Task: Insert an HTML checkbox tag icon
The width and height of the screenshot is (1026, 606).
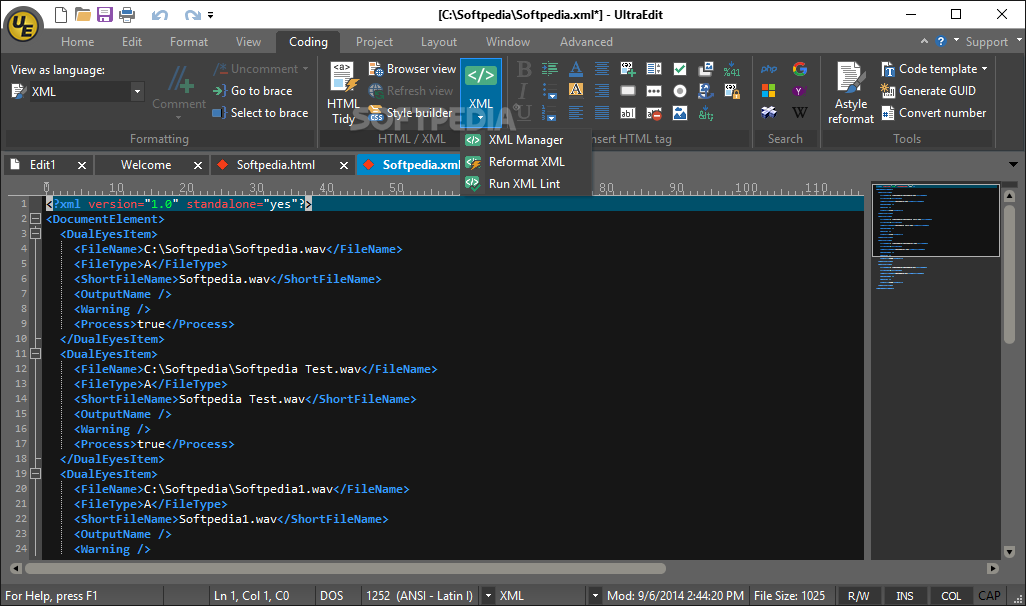Action: click(680, 69)
